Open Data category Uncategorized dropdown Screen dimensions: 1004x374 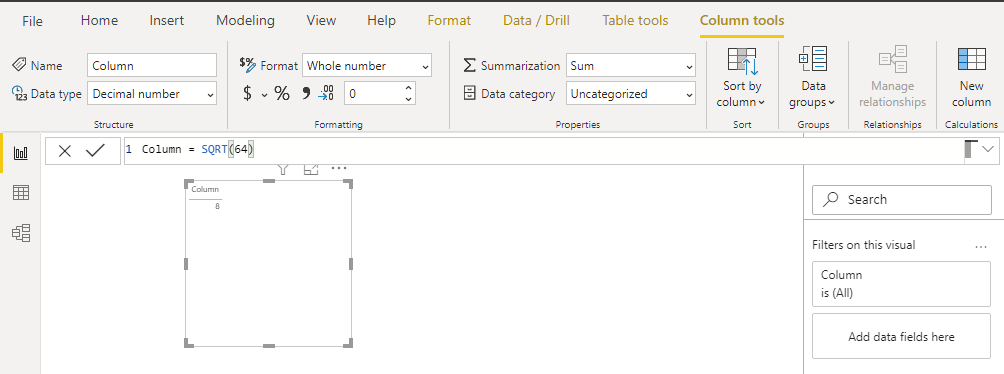tap(631, 94)
